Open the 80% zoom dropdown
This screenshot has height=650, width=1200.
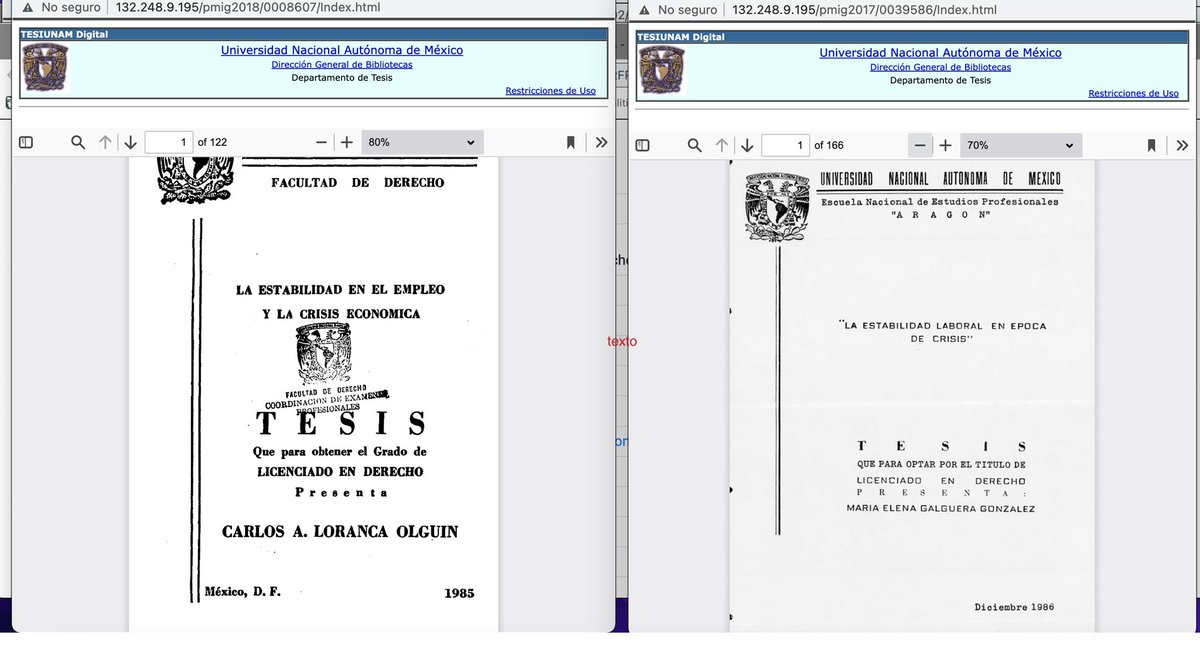pos(422,142)
